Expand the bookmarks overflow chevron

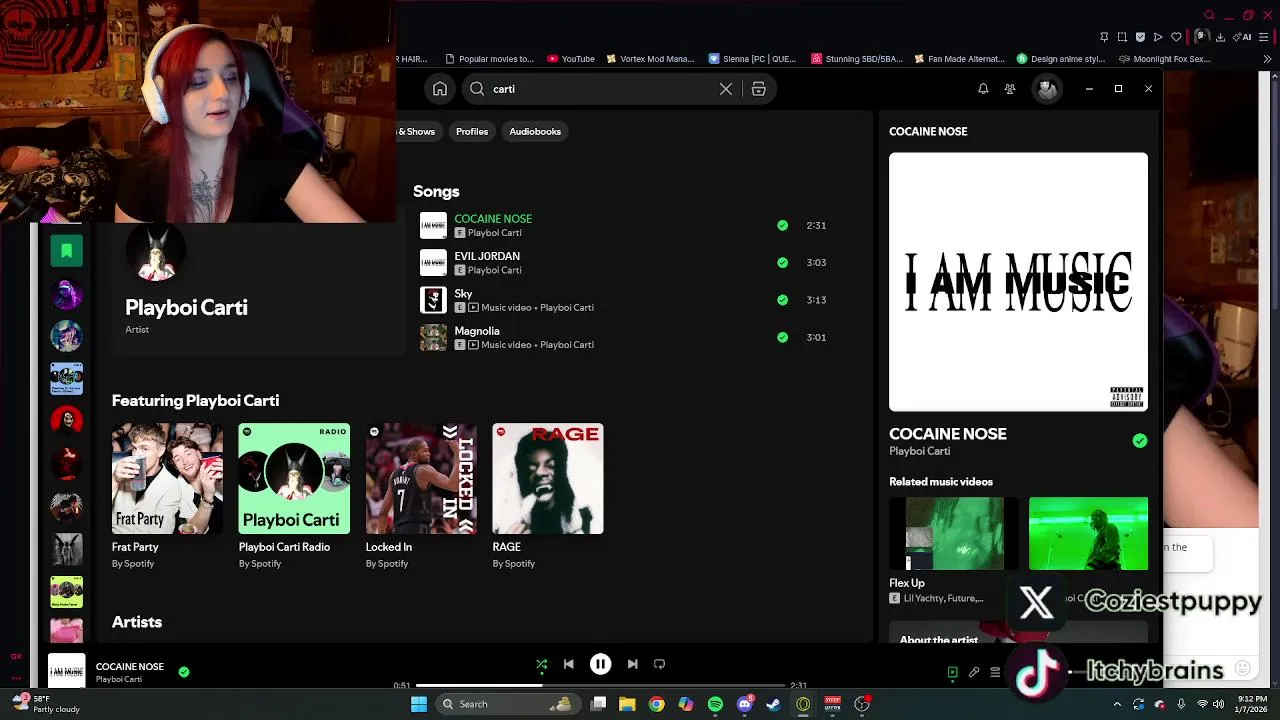(x=1267, y=59)
